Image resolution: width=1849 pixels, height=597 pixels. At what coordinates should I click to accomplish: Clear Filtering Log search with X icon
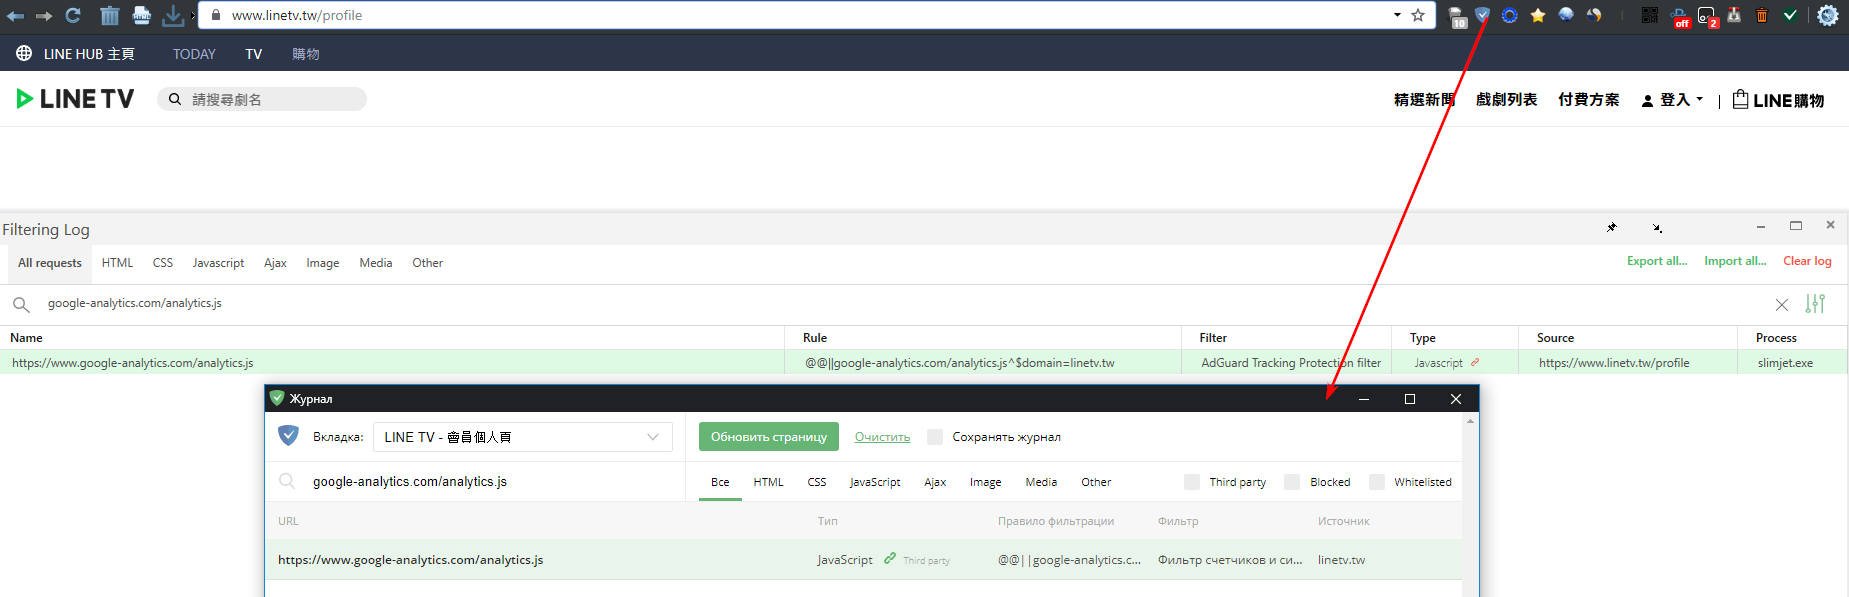pyautogui.click(x=1782, y=304)
